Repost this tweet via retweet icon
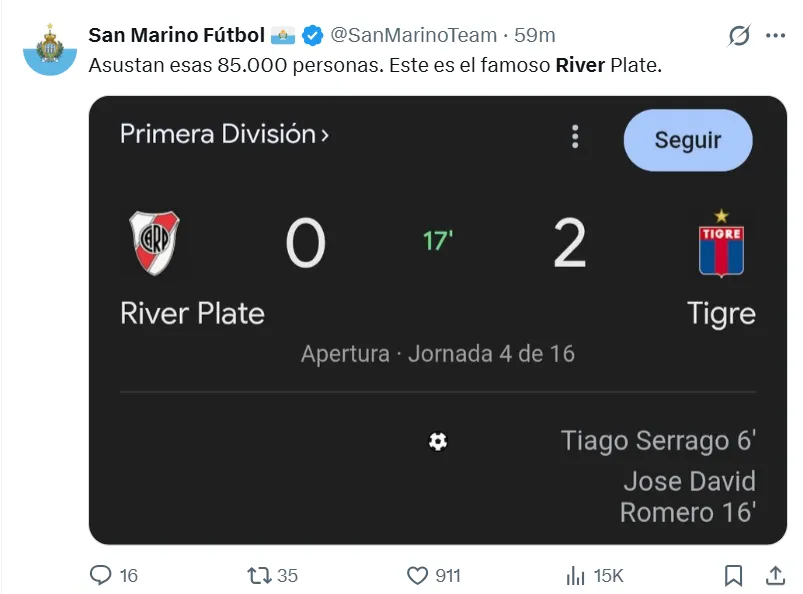The height and width of the screenshot is (594, 803). coord(260,575)
